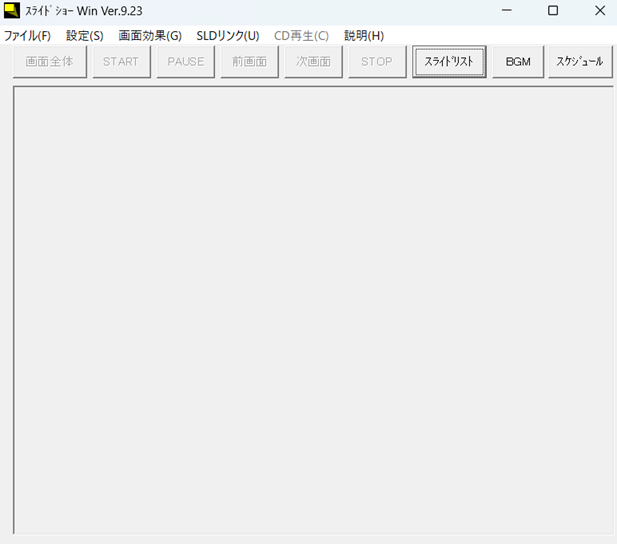Screen dimensions: 617x544
Task: Advance to next slide with 次画面
Action: pos(314,61)
